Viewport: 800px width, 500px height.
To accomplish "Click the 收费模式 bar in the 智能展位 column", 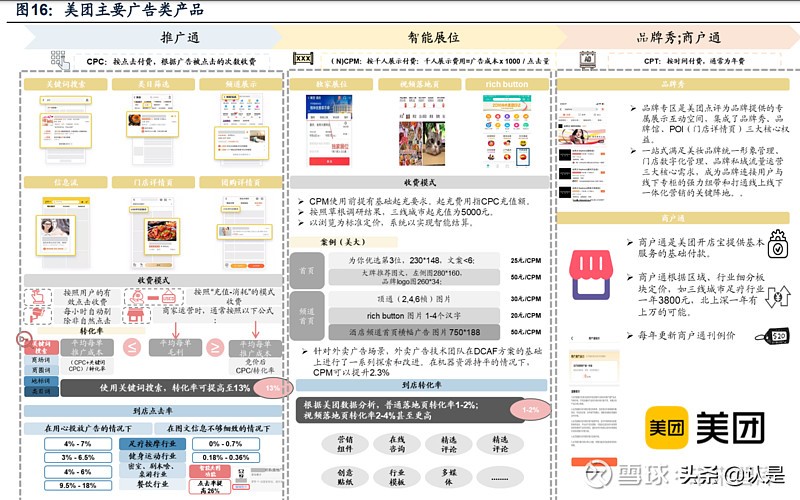I will pyautogui.click(x=419, y=182).
